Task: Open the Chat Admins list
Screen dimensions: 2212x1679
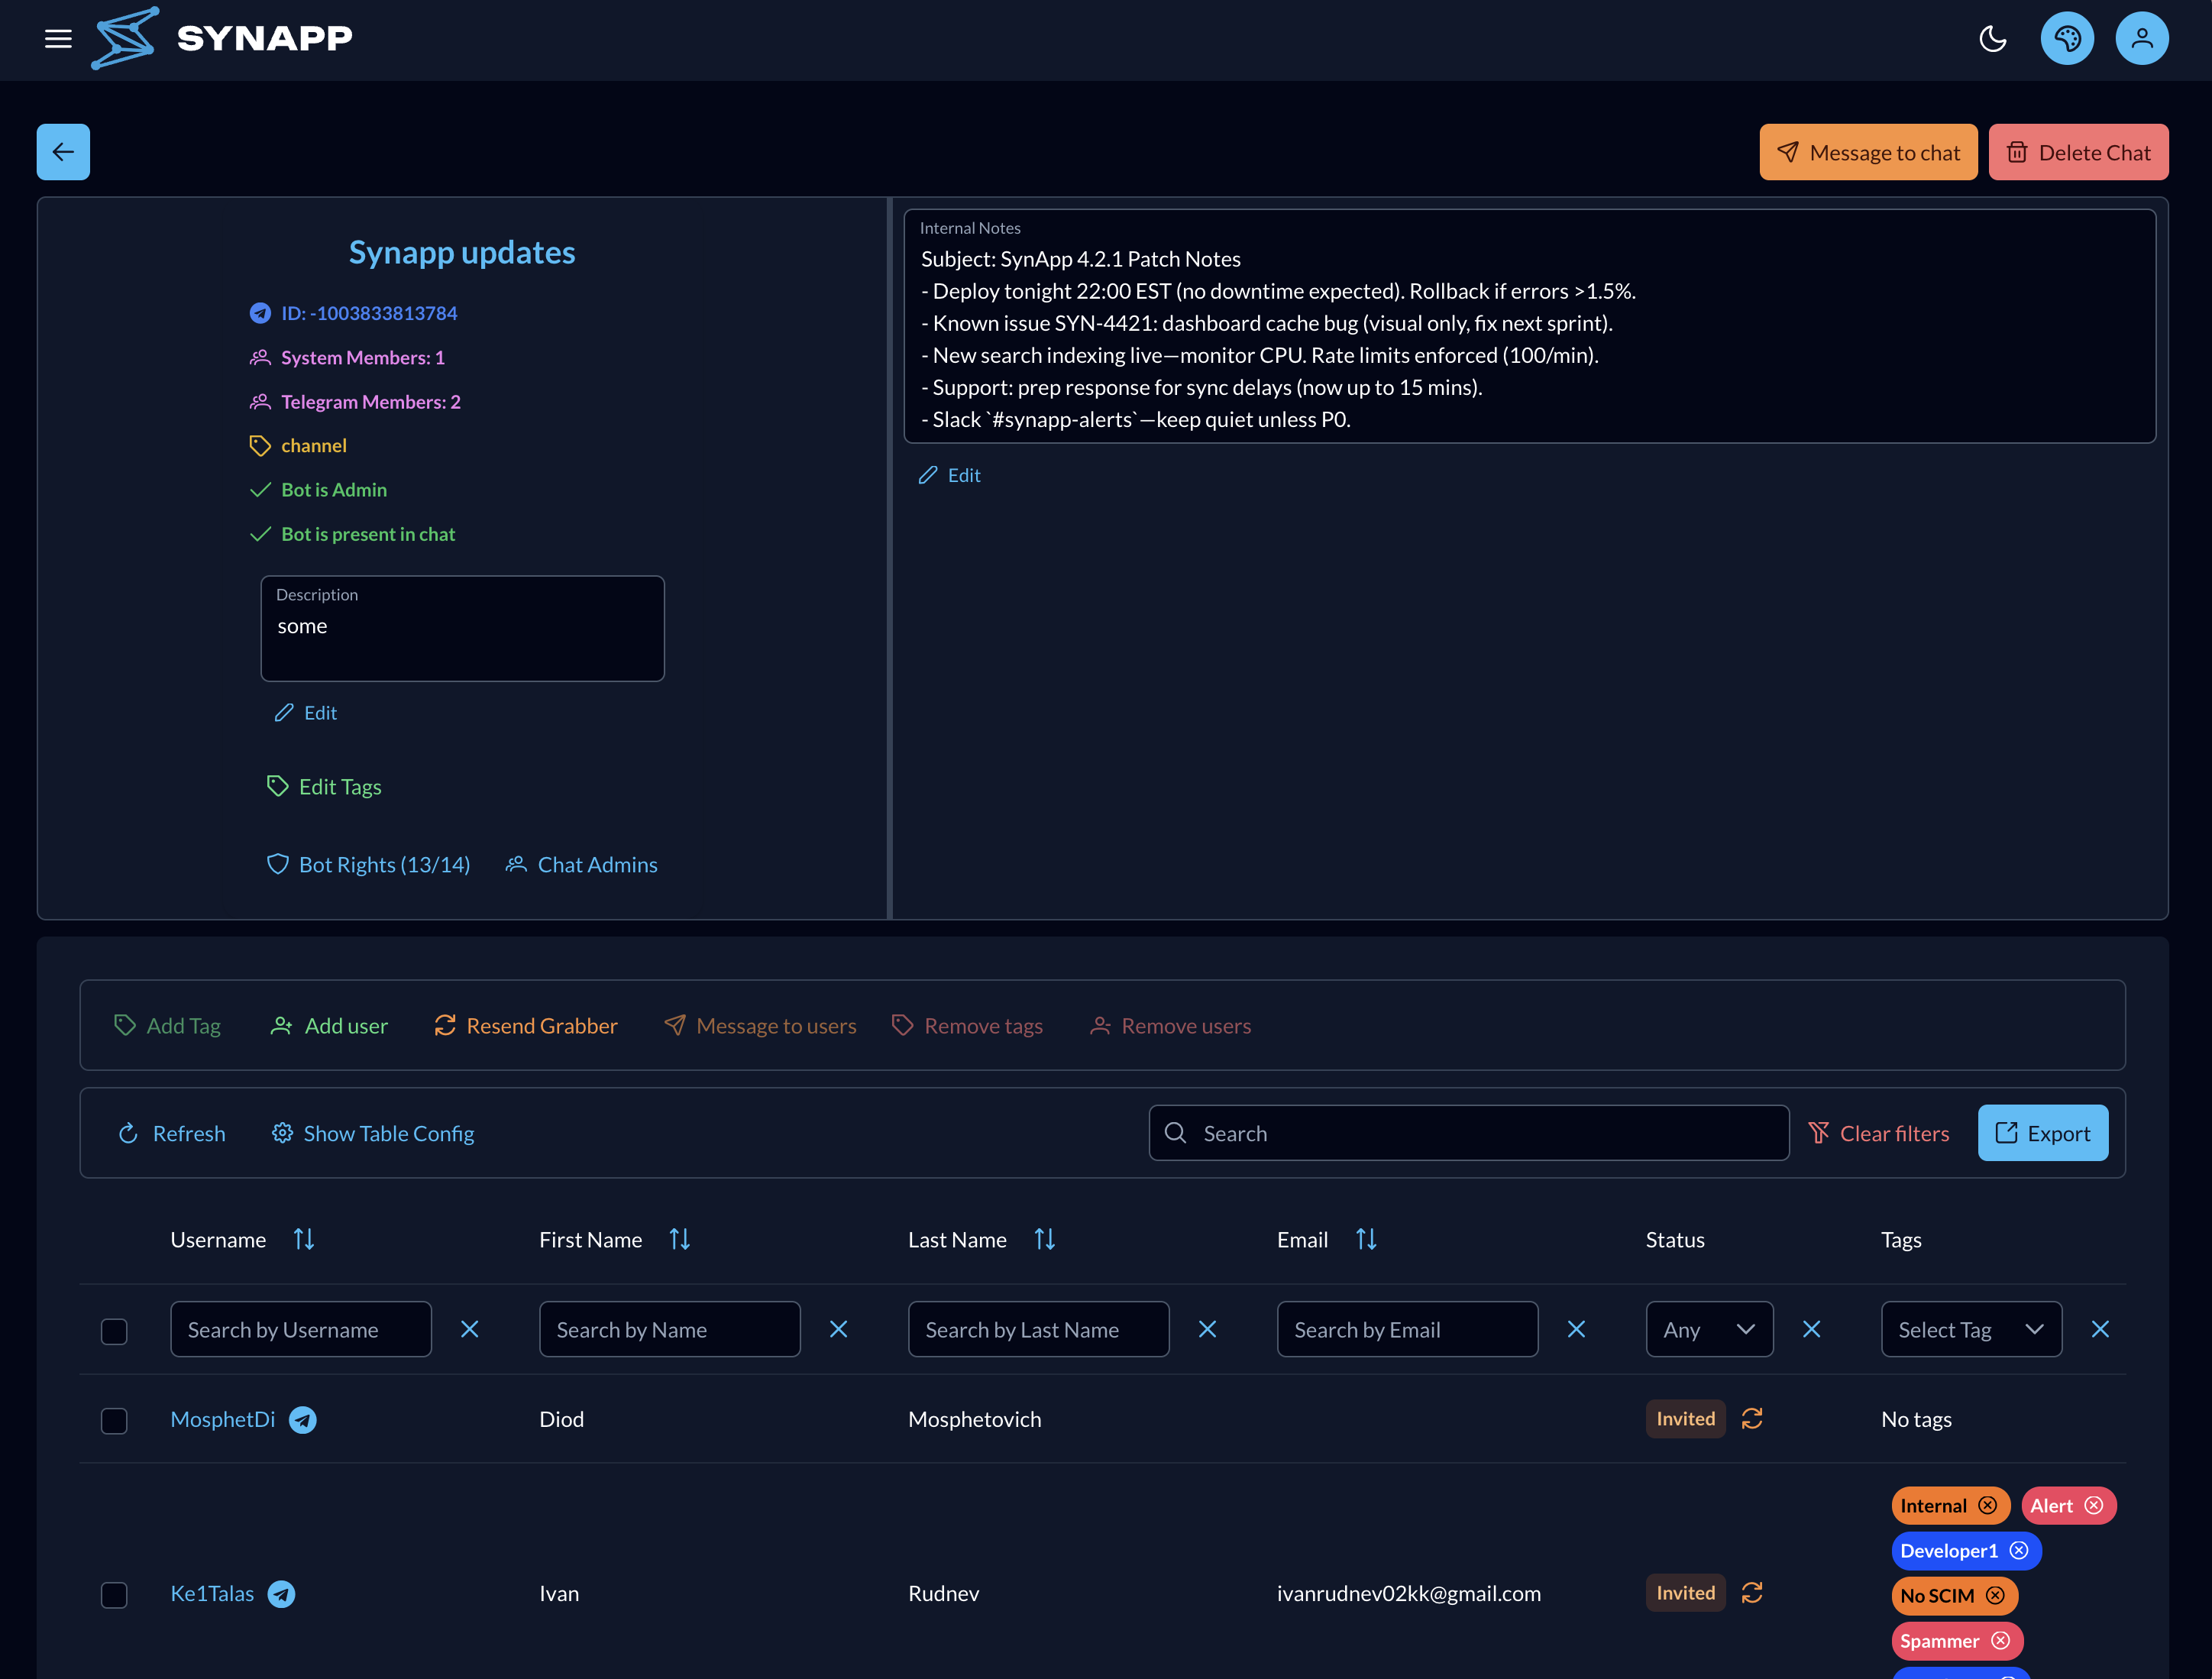Action: (x=581, y=865)
